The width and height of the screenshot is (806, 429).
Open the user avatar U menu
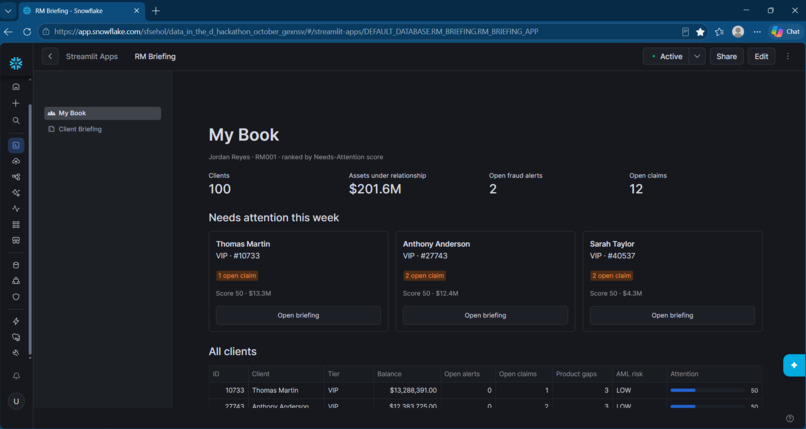pyautogui.click(x=16, y=401)
